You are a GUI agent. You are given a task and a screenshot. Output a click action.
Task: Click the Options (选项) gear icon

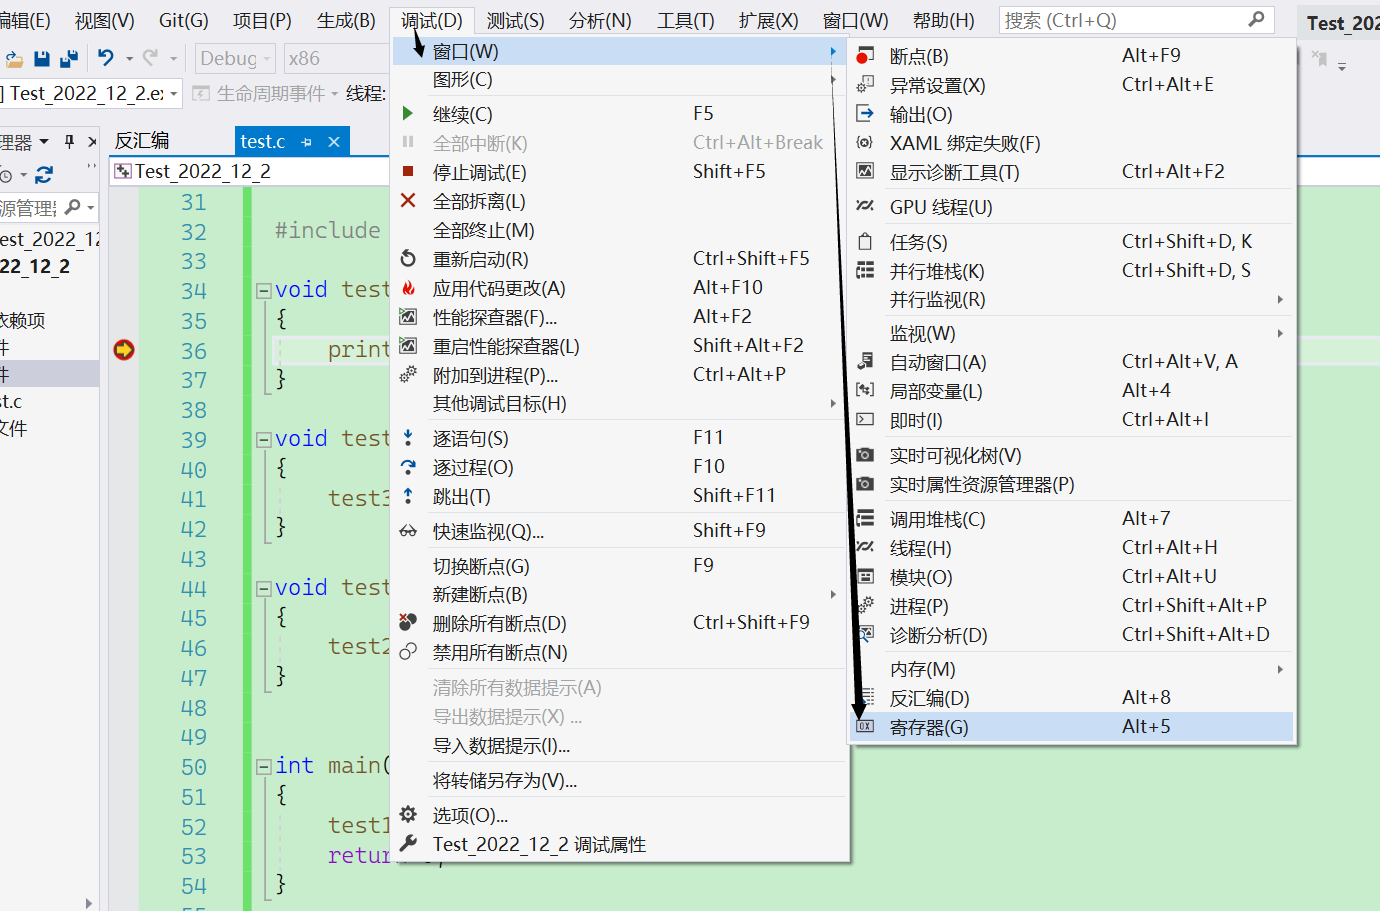[x=408, y=814]
